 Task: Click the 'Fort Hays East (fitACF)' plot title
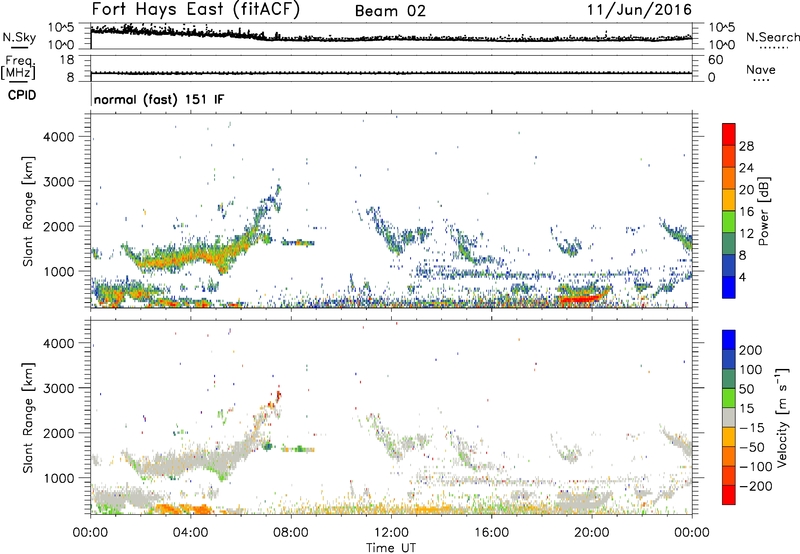[195, 9]
